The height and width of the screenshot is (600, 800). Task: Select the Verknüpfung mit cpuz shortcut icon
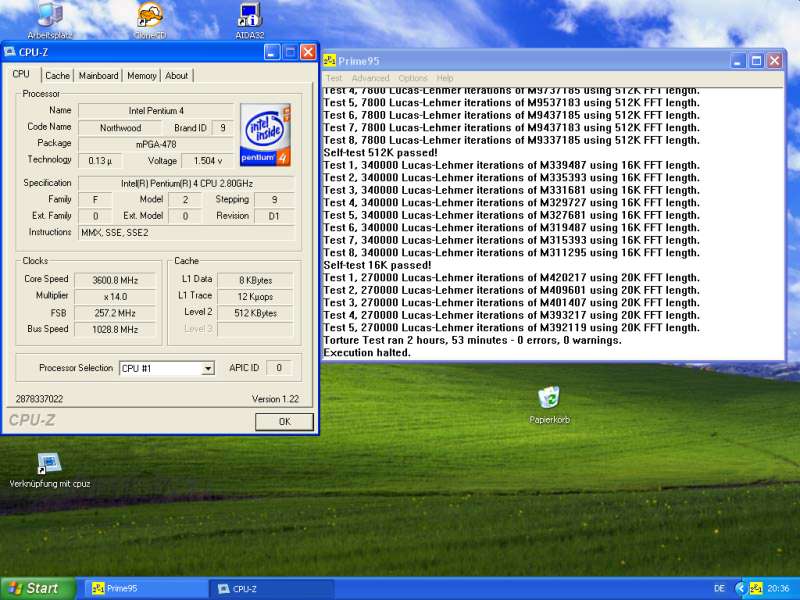(49, 470)
